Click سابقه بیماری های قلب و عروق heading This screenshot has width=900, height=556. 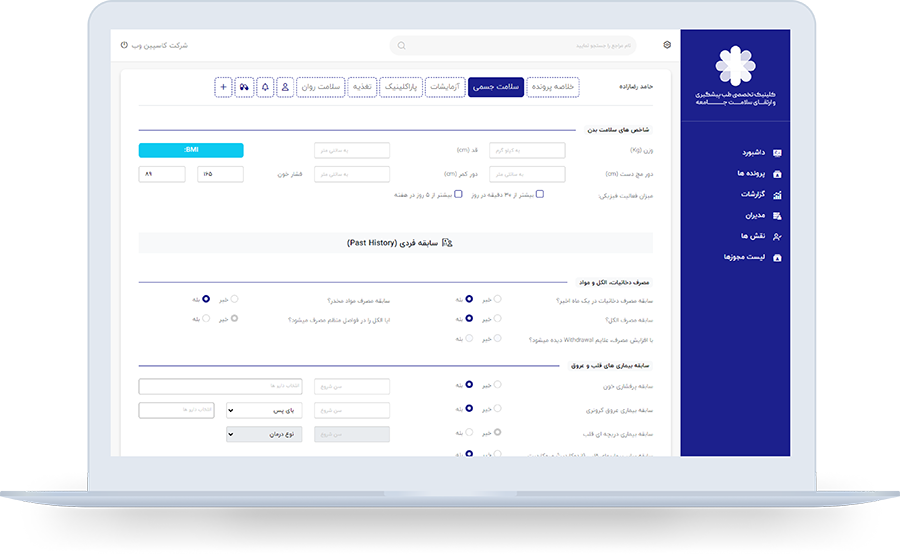tap(610, 366)
